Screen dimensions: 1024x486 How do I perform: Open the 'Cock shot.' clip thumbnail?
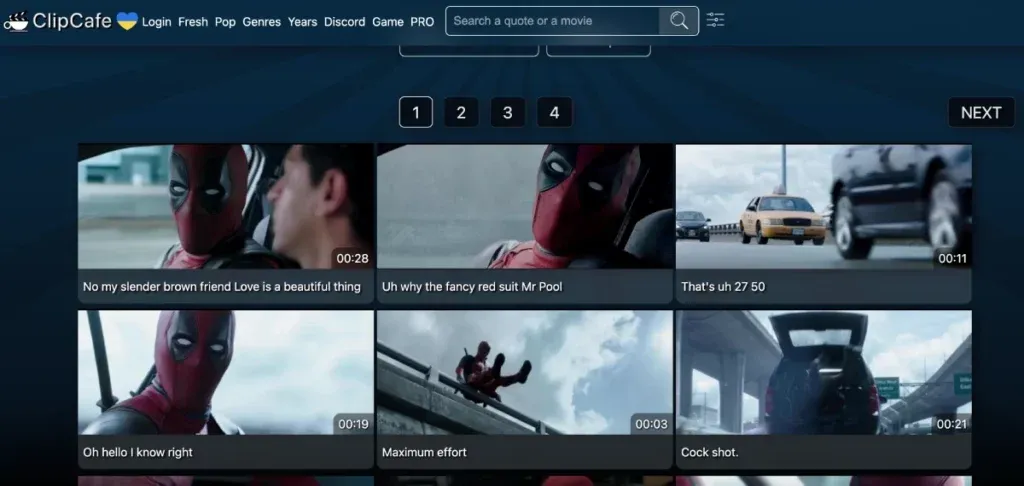point(824,372)
